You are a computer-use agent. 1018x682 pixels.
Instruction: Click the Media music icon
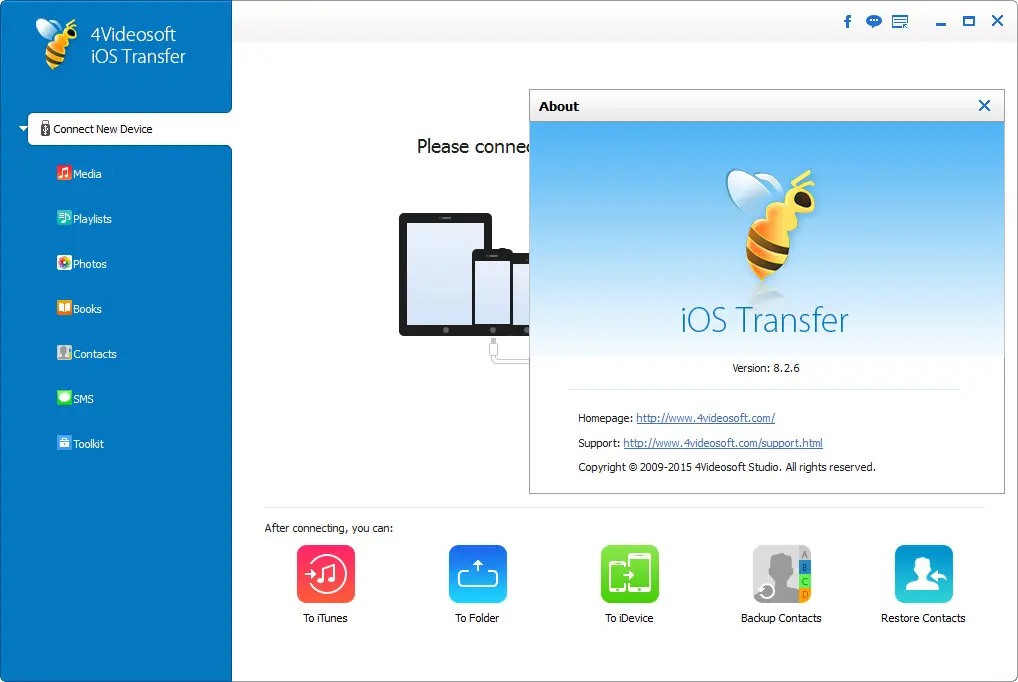(x=64, y=173)
